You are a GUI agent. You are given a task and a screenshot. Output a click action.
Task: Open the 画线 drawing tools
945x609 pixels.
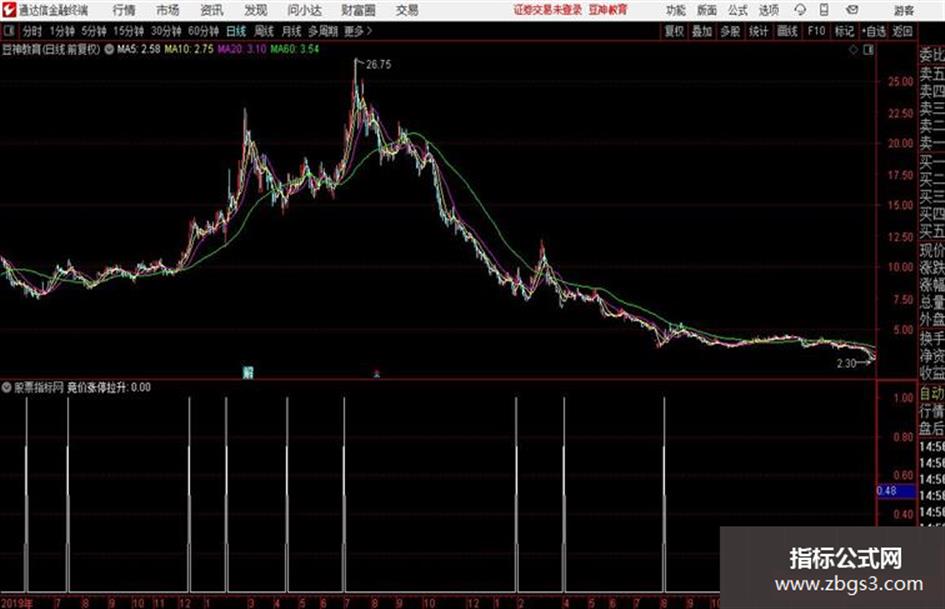787,31
